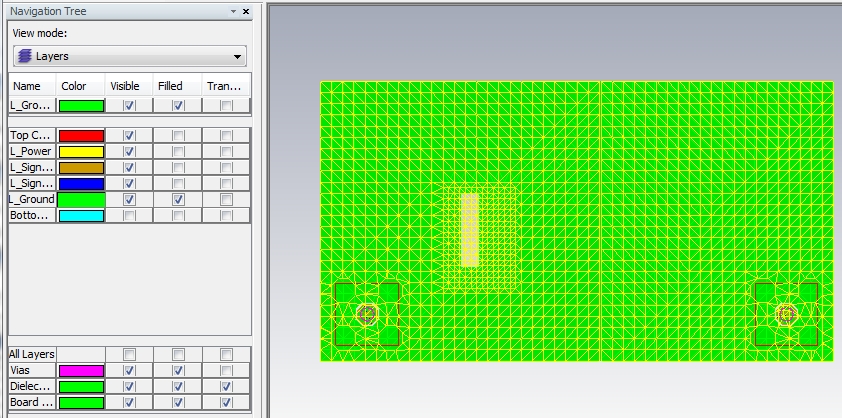
Task: Open red color swatch of Top C... layer
Action: click(x=81, y=135)
